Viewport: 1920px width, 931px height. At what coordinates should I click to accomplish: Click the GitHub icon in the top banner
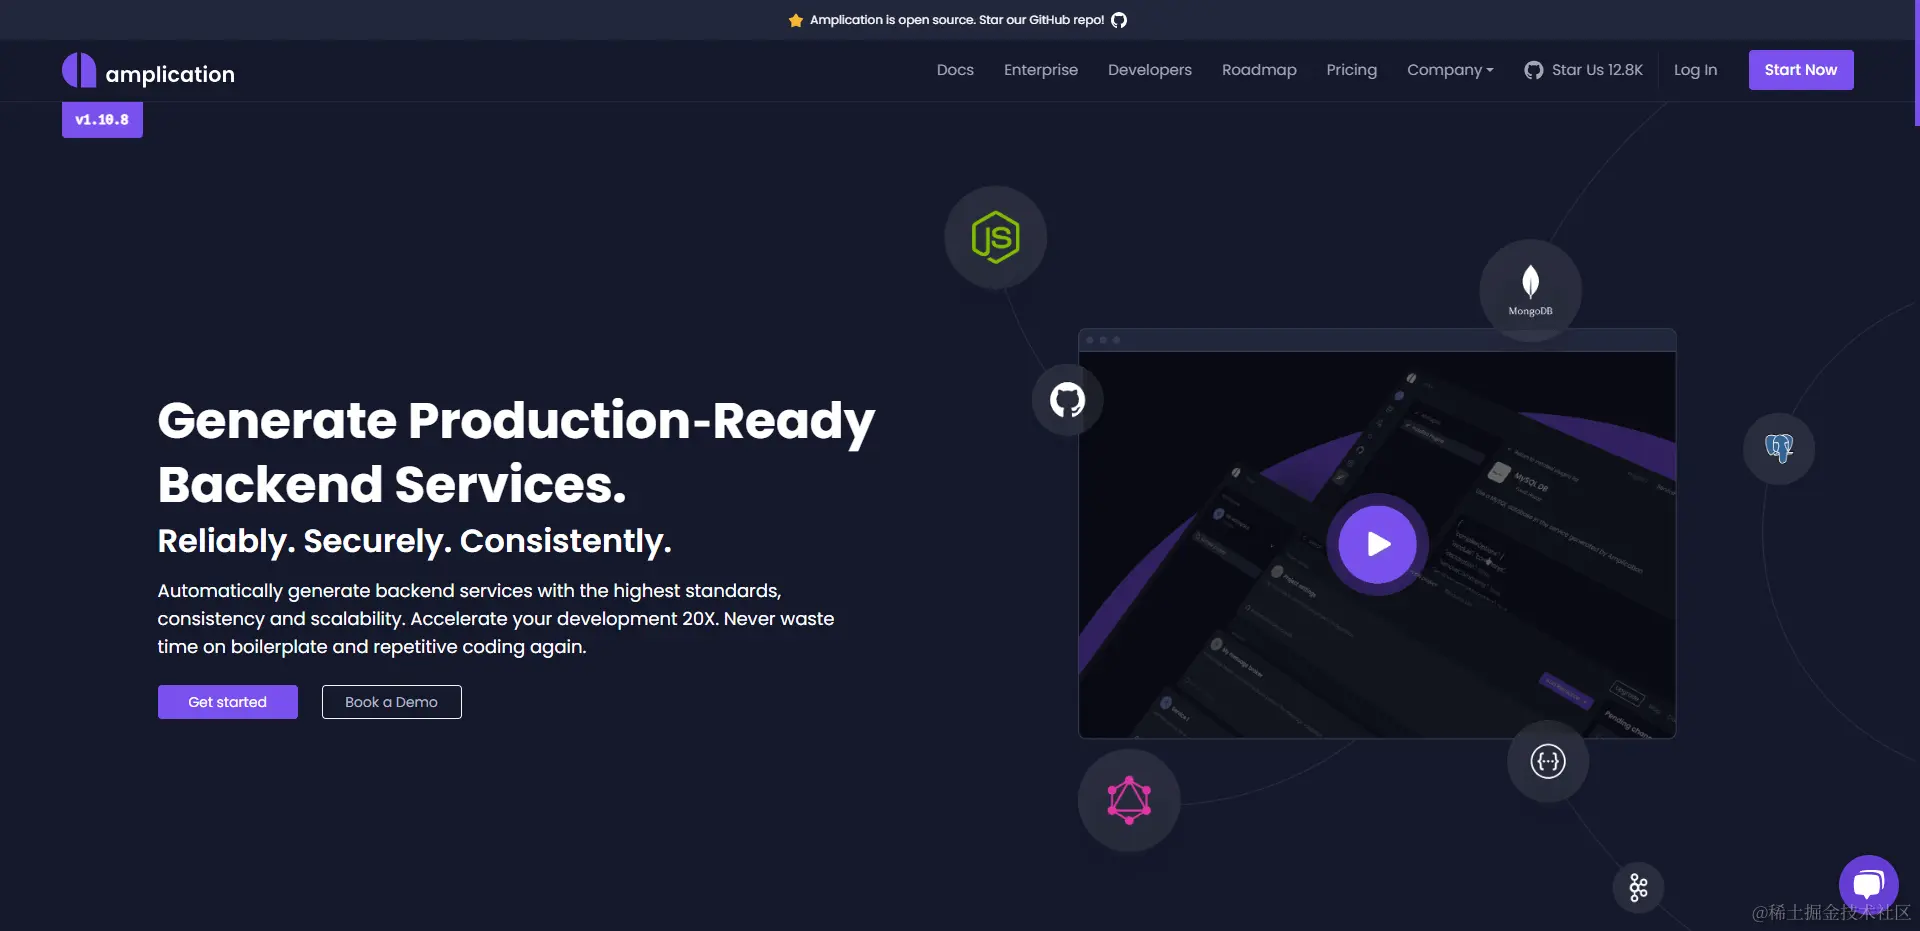pyautogui.click(x=1119, y=20)
